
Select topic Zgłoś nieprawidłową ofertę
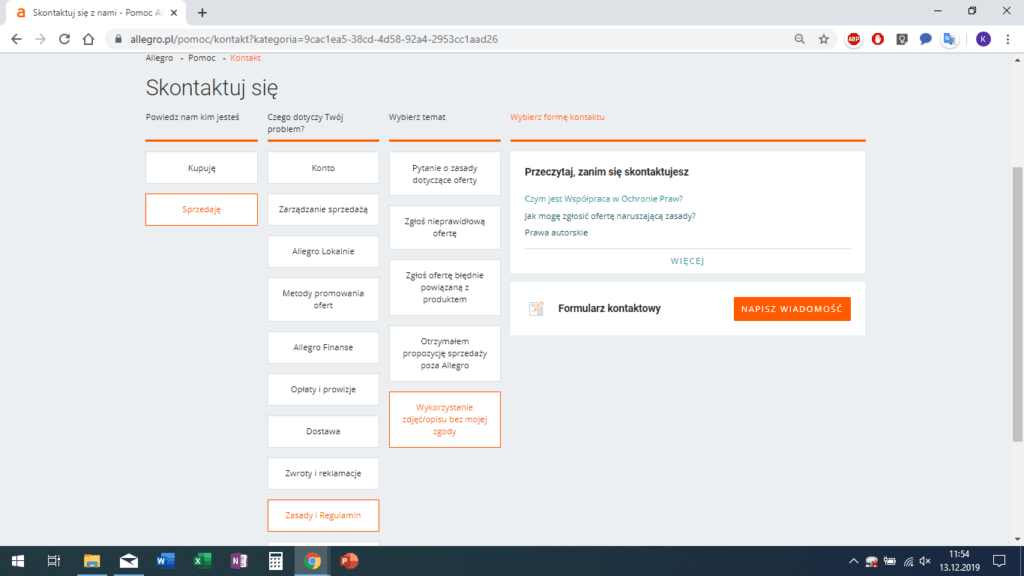point(444,227)
